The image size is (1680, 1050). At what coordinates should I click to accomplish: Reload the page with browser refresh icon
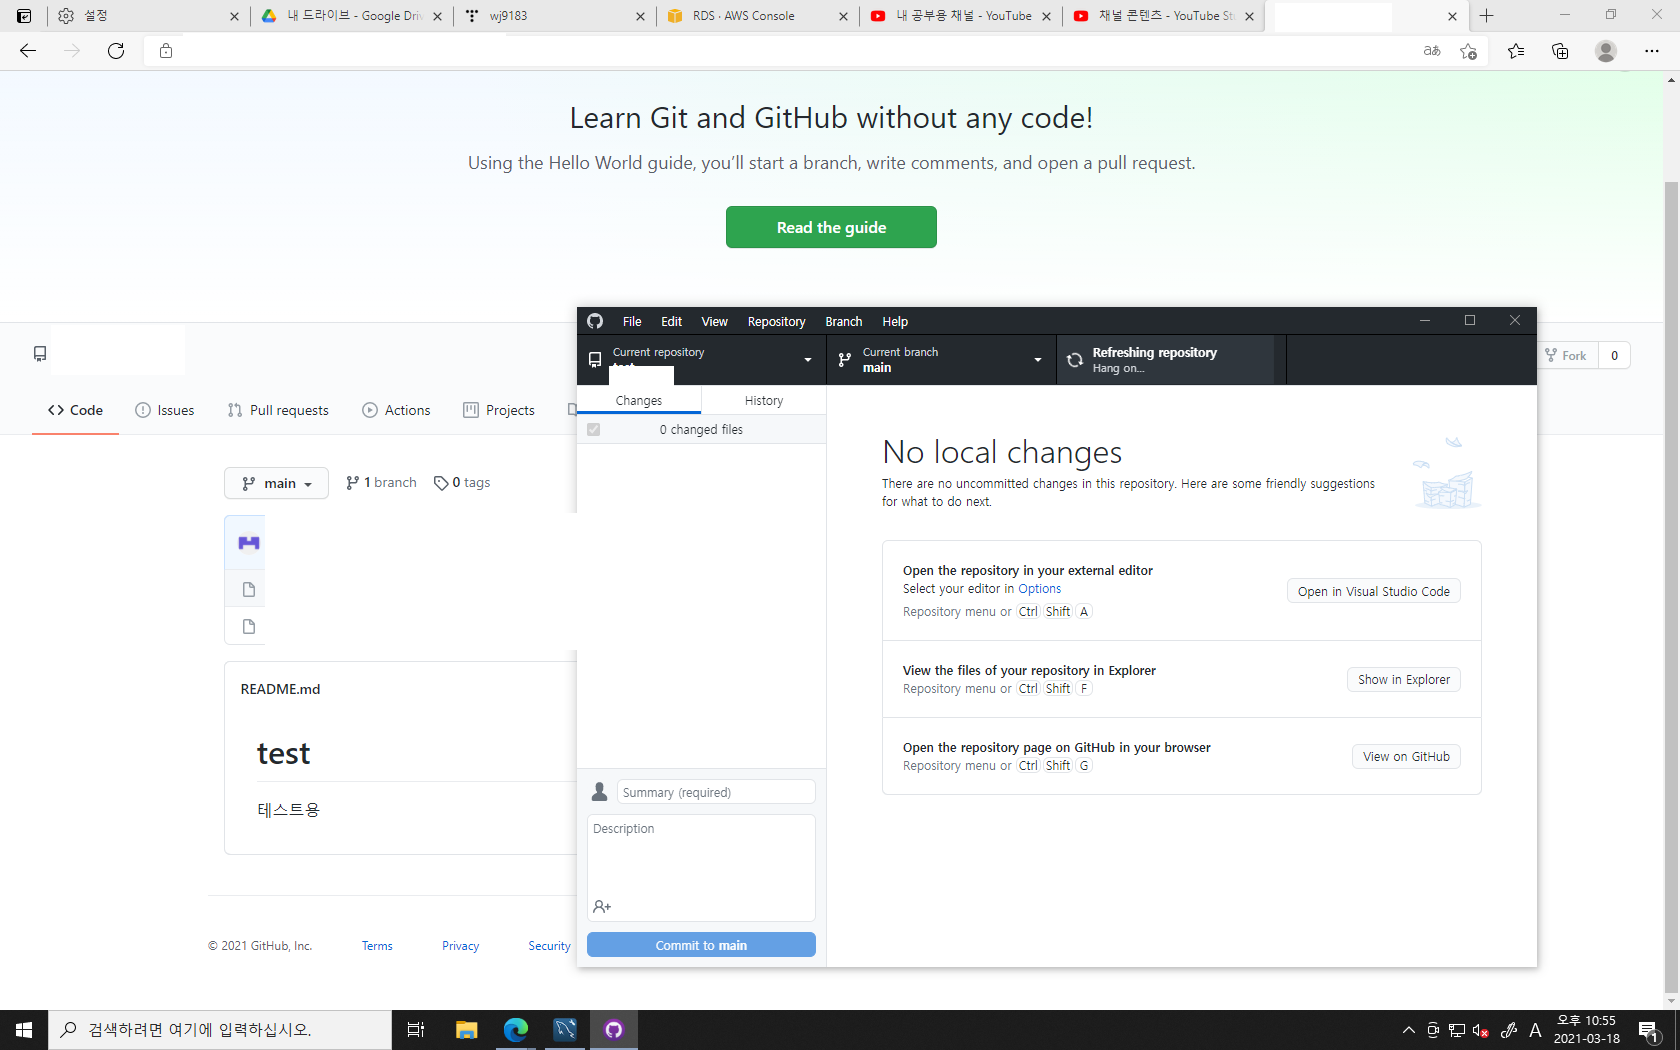[x=116, y=51]
